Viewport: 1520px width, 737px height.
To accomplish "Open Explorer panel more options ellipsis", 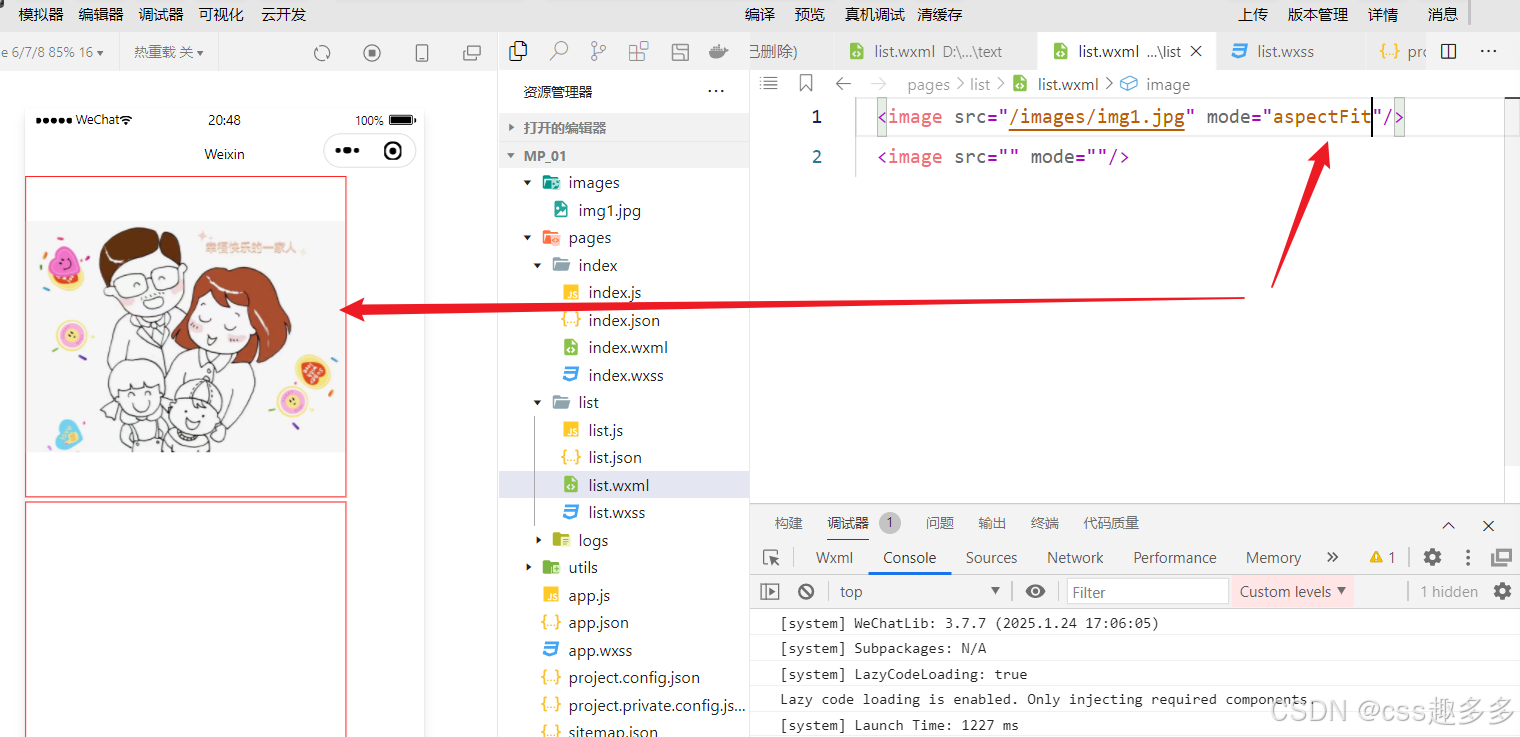I will tap(716, 91).
